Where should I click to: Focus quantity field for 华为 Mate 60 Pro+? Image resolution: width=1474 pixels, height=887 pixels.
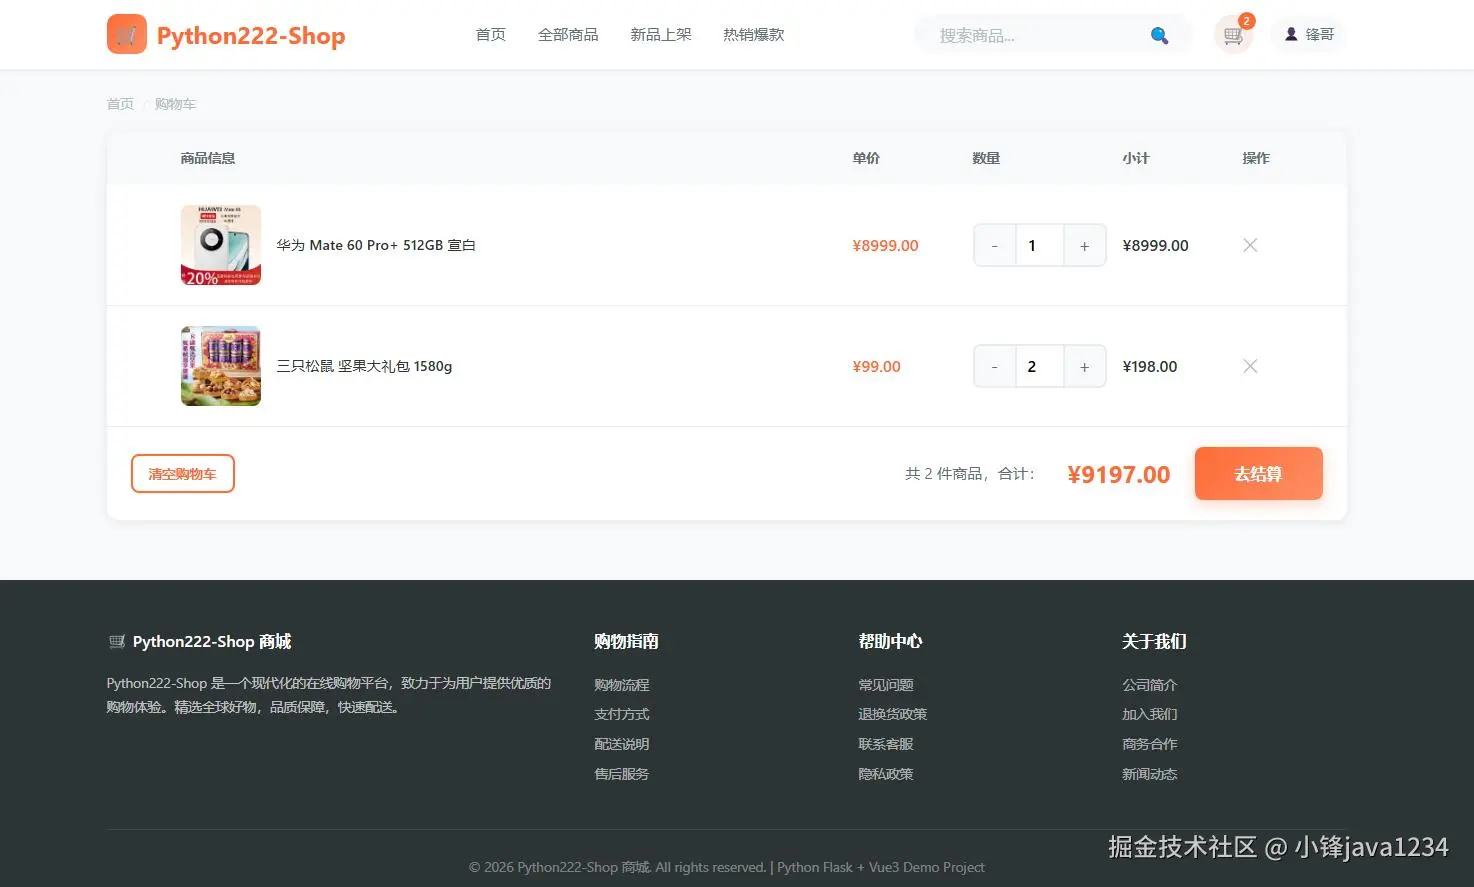(1040, 246)
